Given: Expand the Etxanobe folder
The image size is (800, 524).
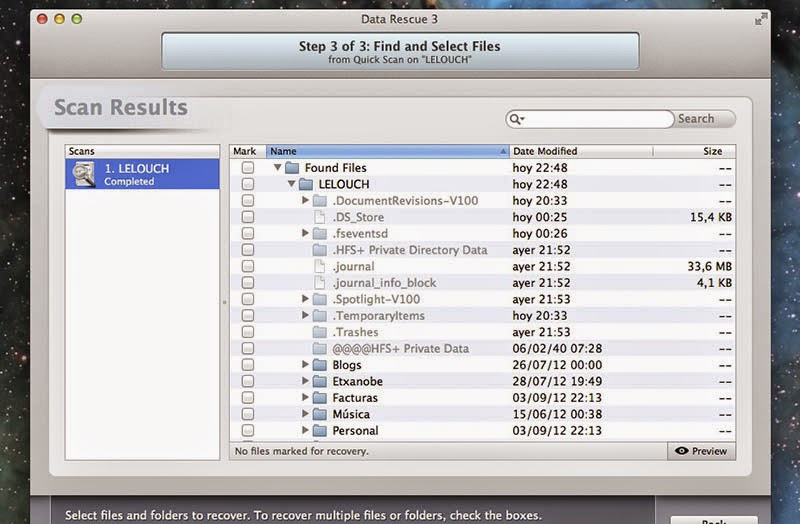Looking at the screenshot, I should pyautogui.click(x=305, y=381).
